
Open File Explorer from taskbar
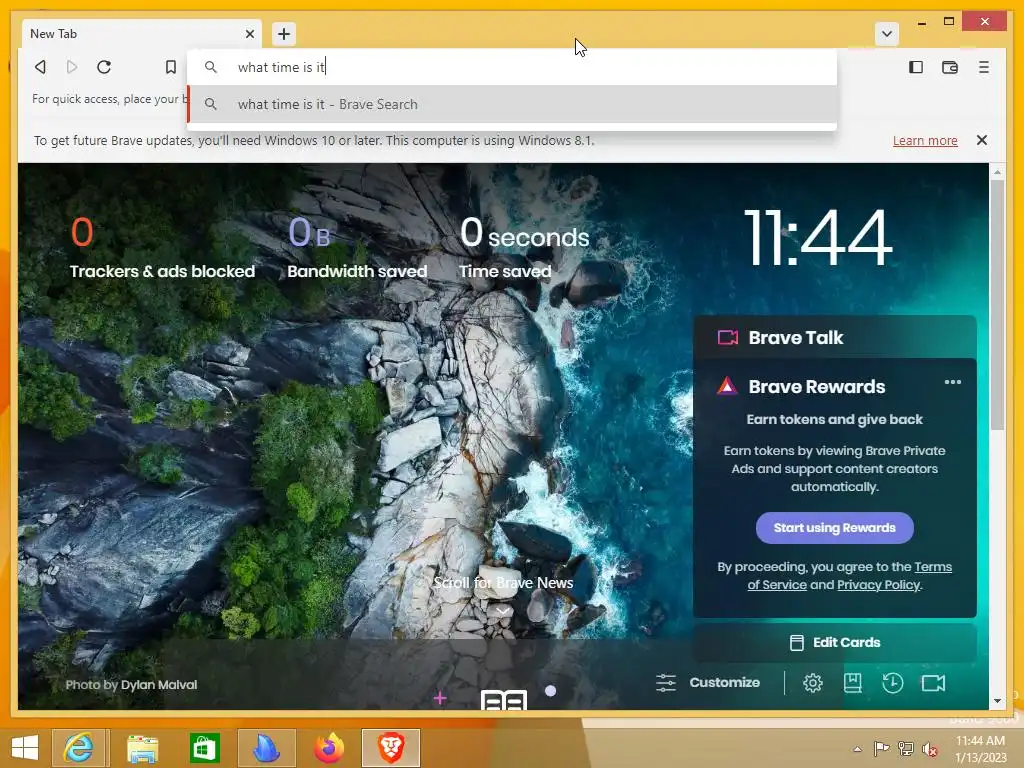(x=142, y=748)
